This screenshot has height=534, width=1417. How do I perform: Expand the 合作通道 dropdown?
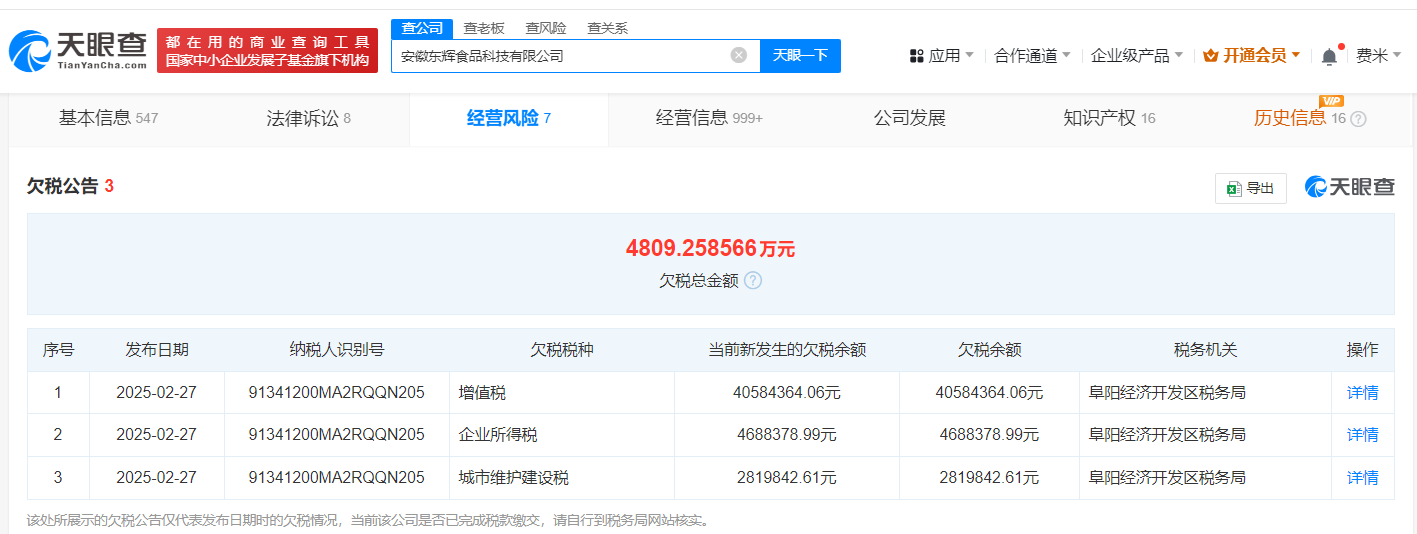tap(1032, 56)
